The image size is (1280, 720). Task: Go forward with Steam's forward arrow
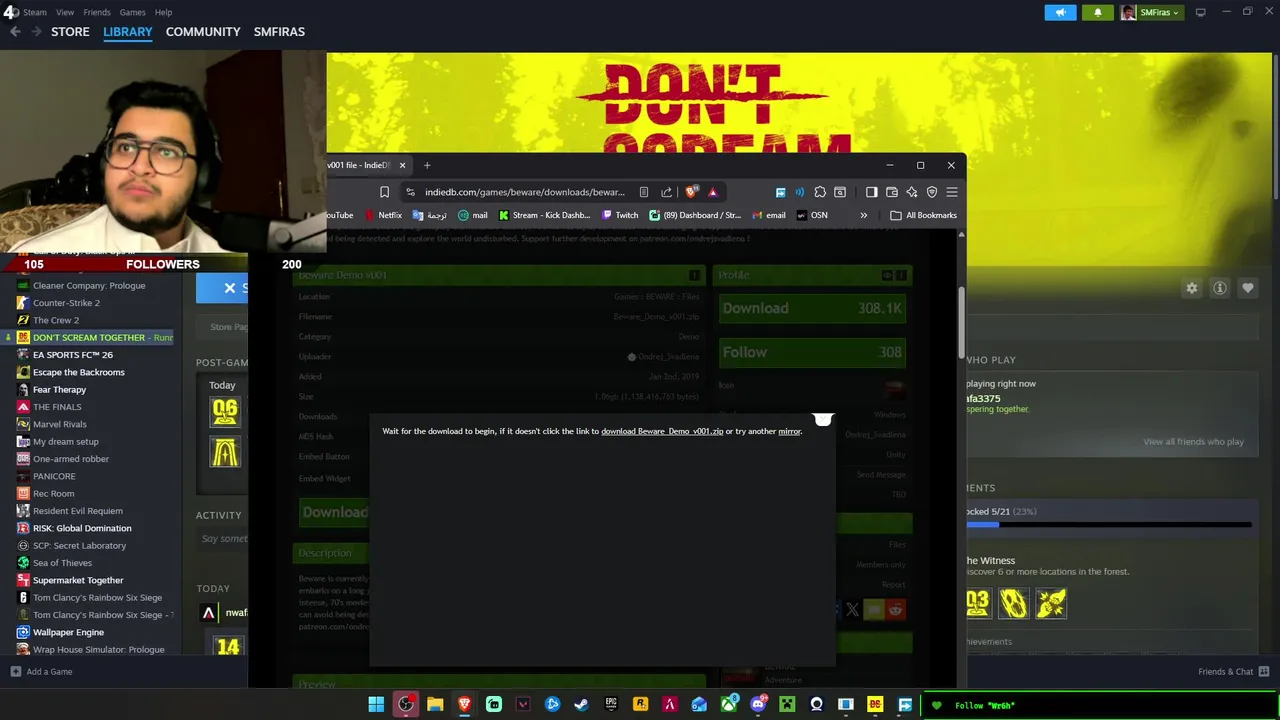pos(36,32)
